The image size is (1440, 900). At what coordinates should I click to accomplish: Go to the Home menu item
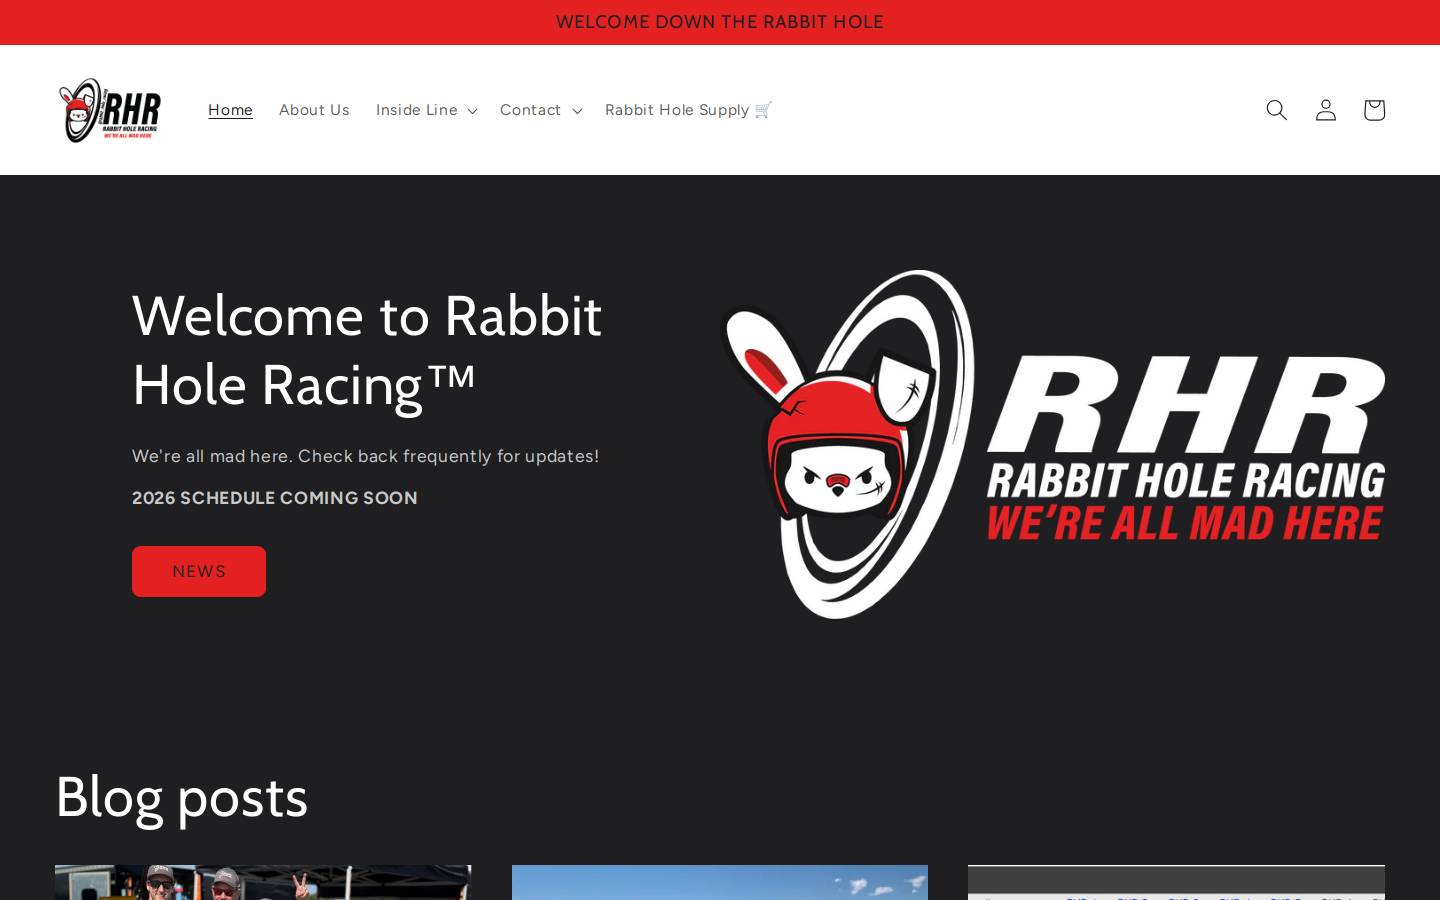(230, 110)
